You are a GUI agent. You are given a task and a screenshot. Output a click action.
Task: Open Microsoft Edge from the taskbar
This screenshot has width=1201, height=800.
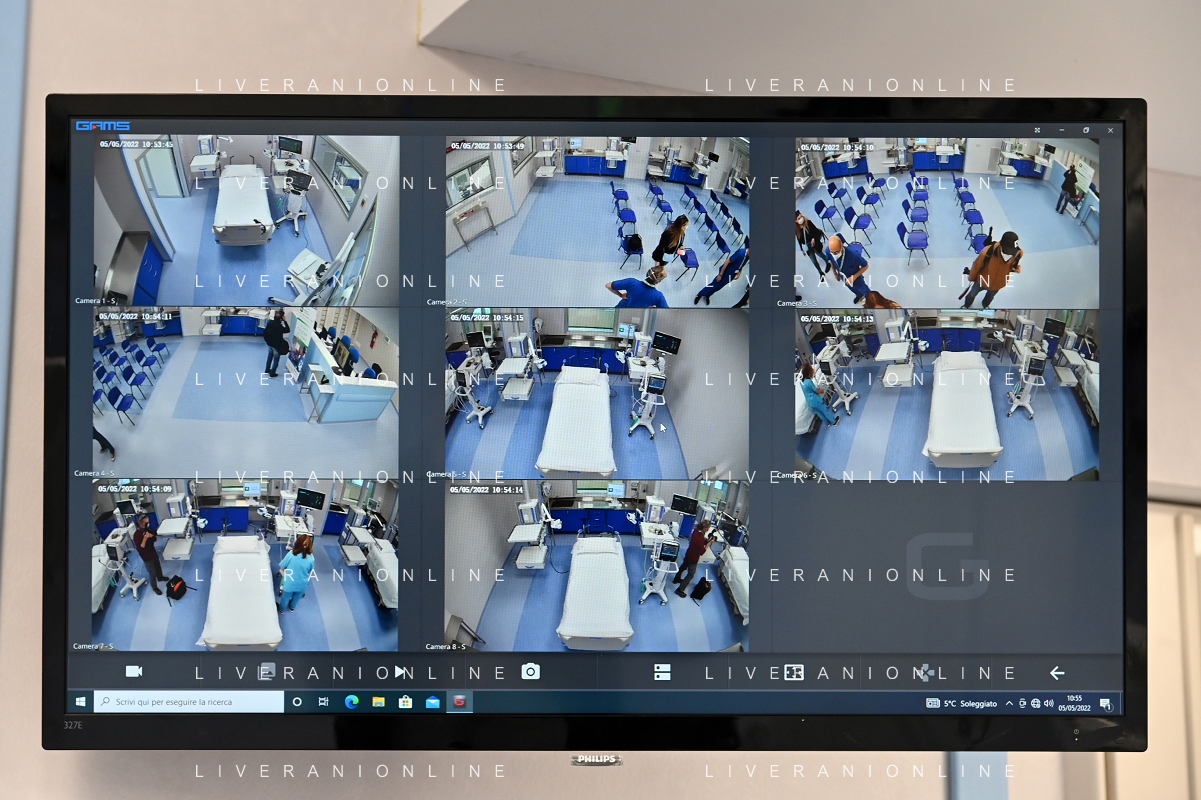(351, 702)
